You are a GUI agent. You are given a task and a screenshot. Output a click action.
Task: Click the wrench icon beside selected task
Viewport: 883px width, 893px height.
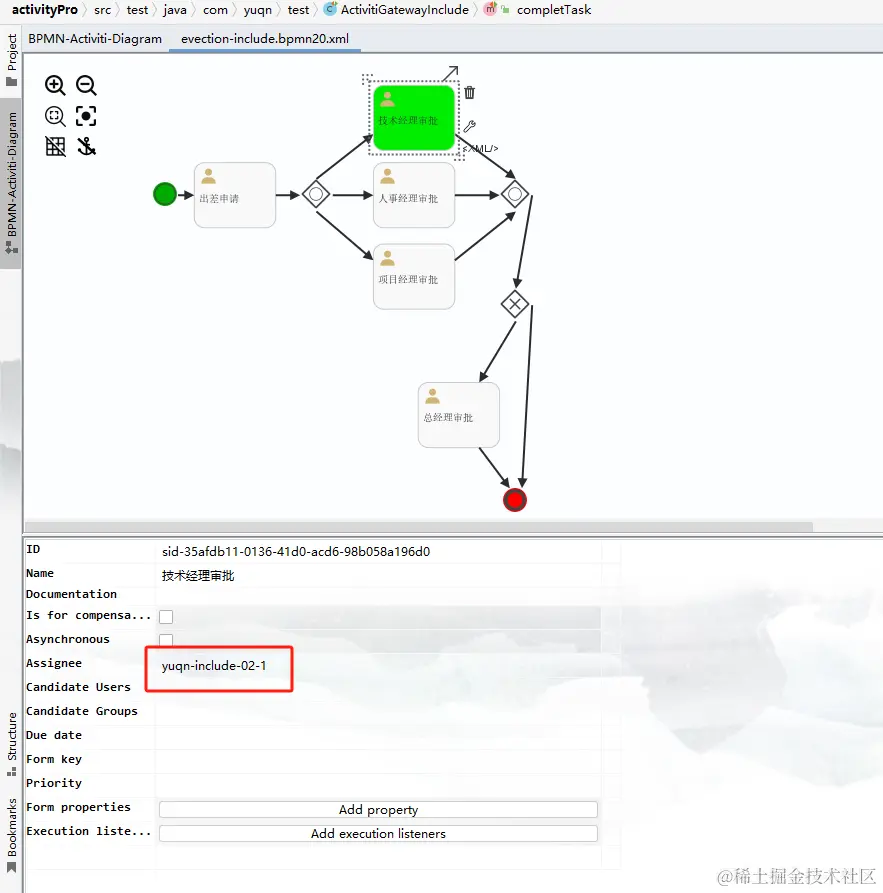(x=469, y=126)
